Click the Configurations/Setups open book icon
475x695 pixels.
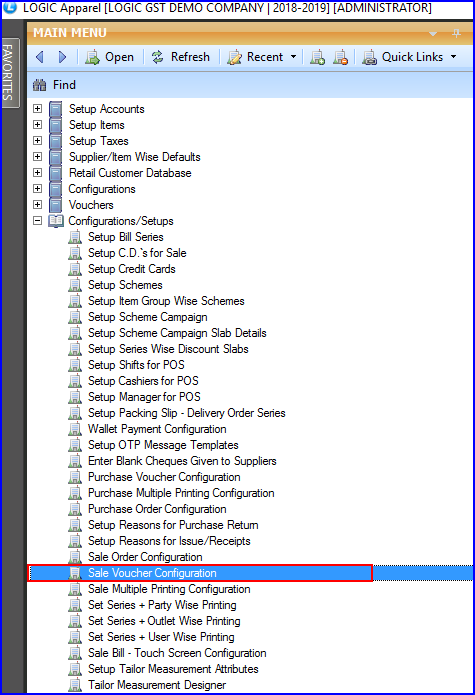pyautogui.click(x=56, y=221)
